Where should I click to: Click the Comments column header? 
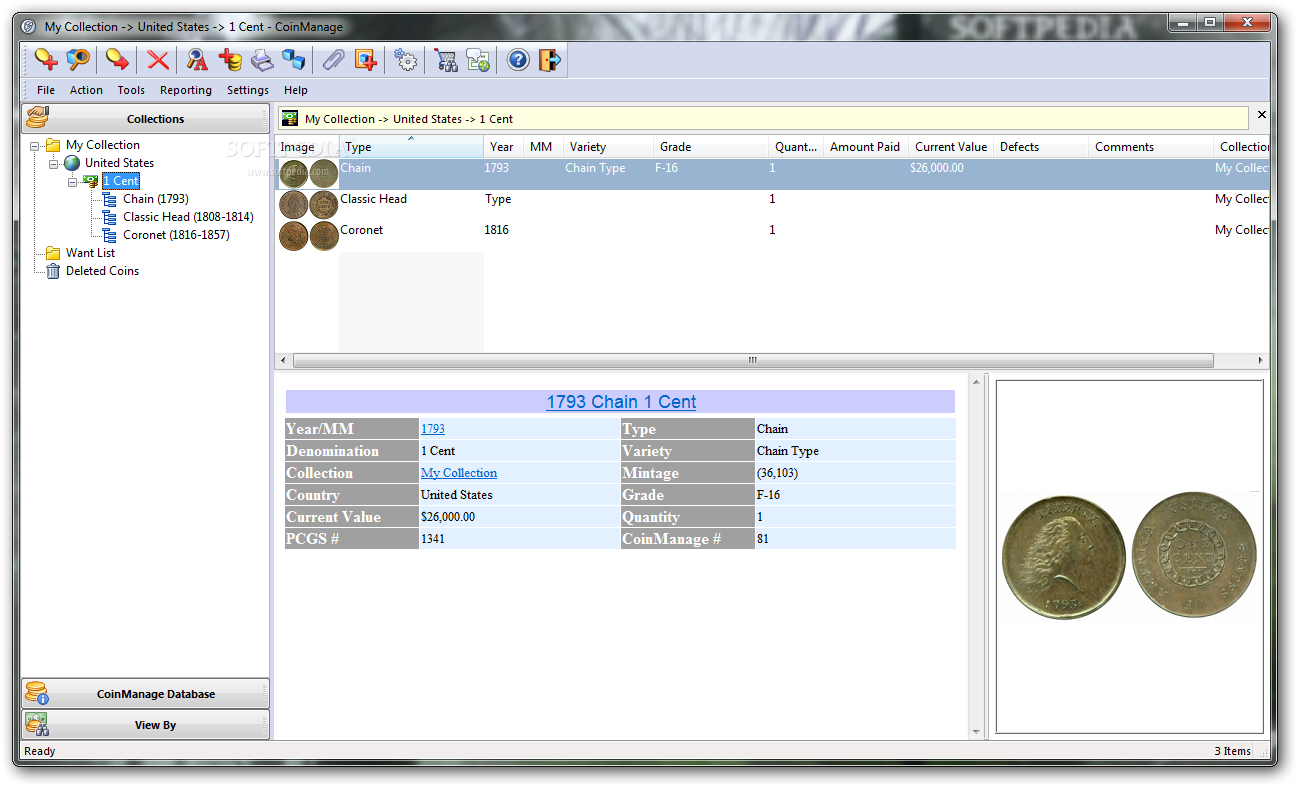click(x=1150, y=147)
